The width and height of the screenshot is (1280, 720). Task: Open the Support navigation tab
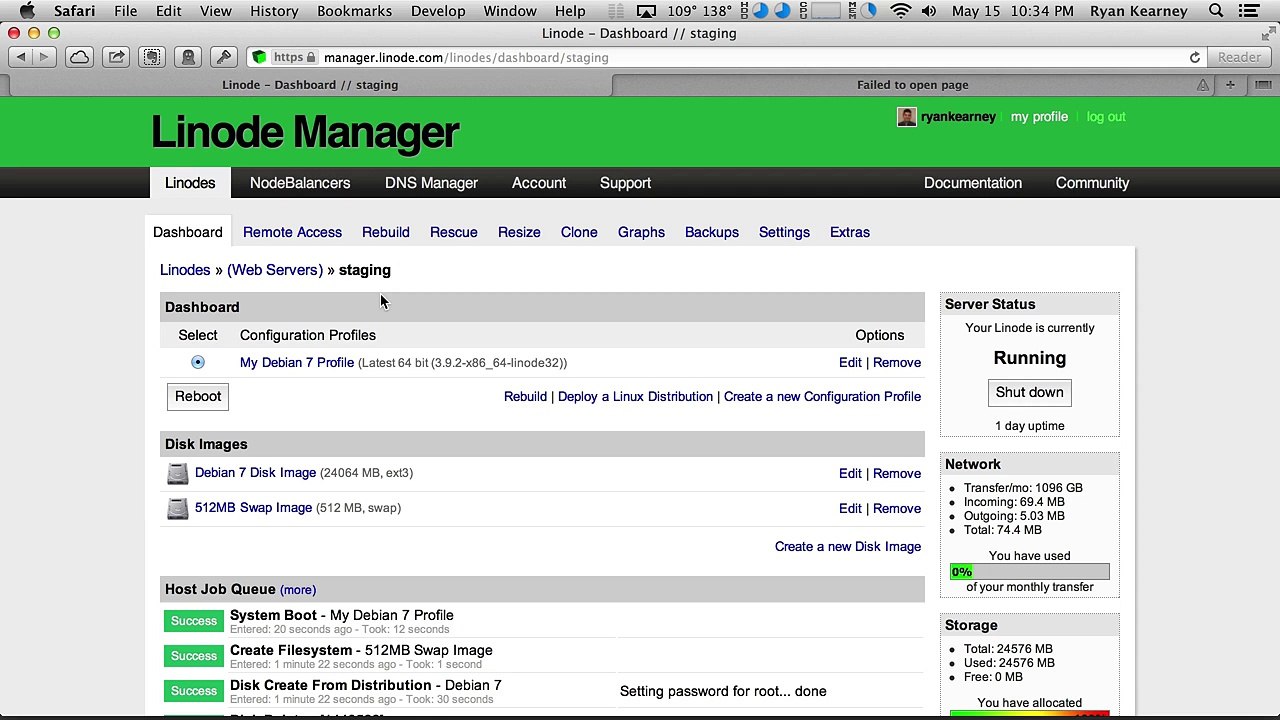[x=625, y=183]
